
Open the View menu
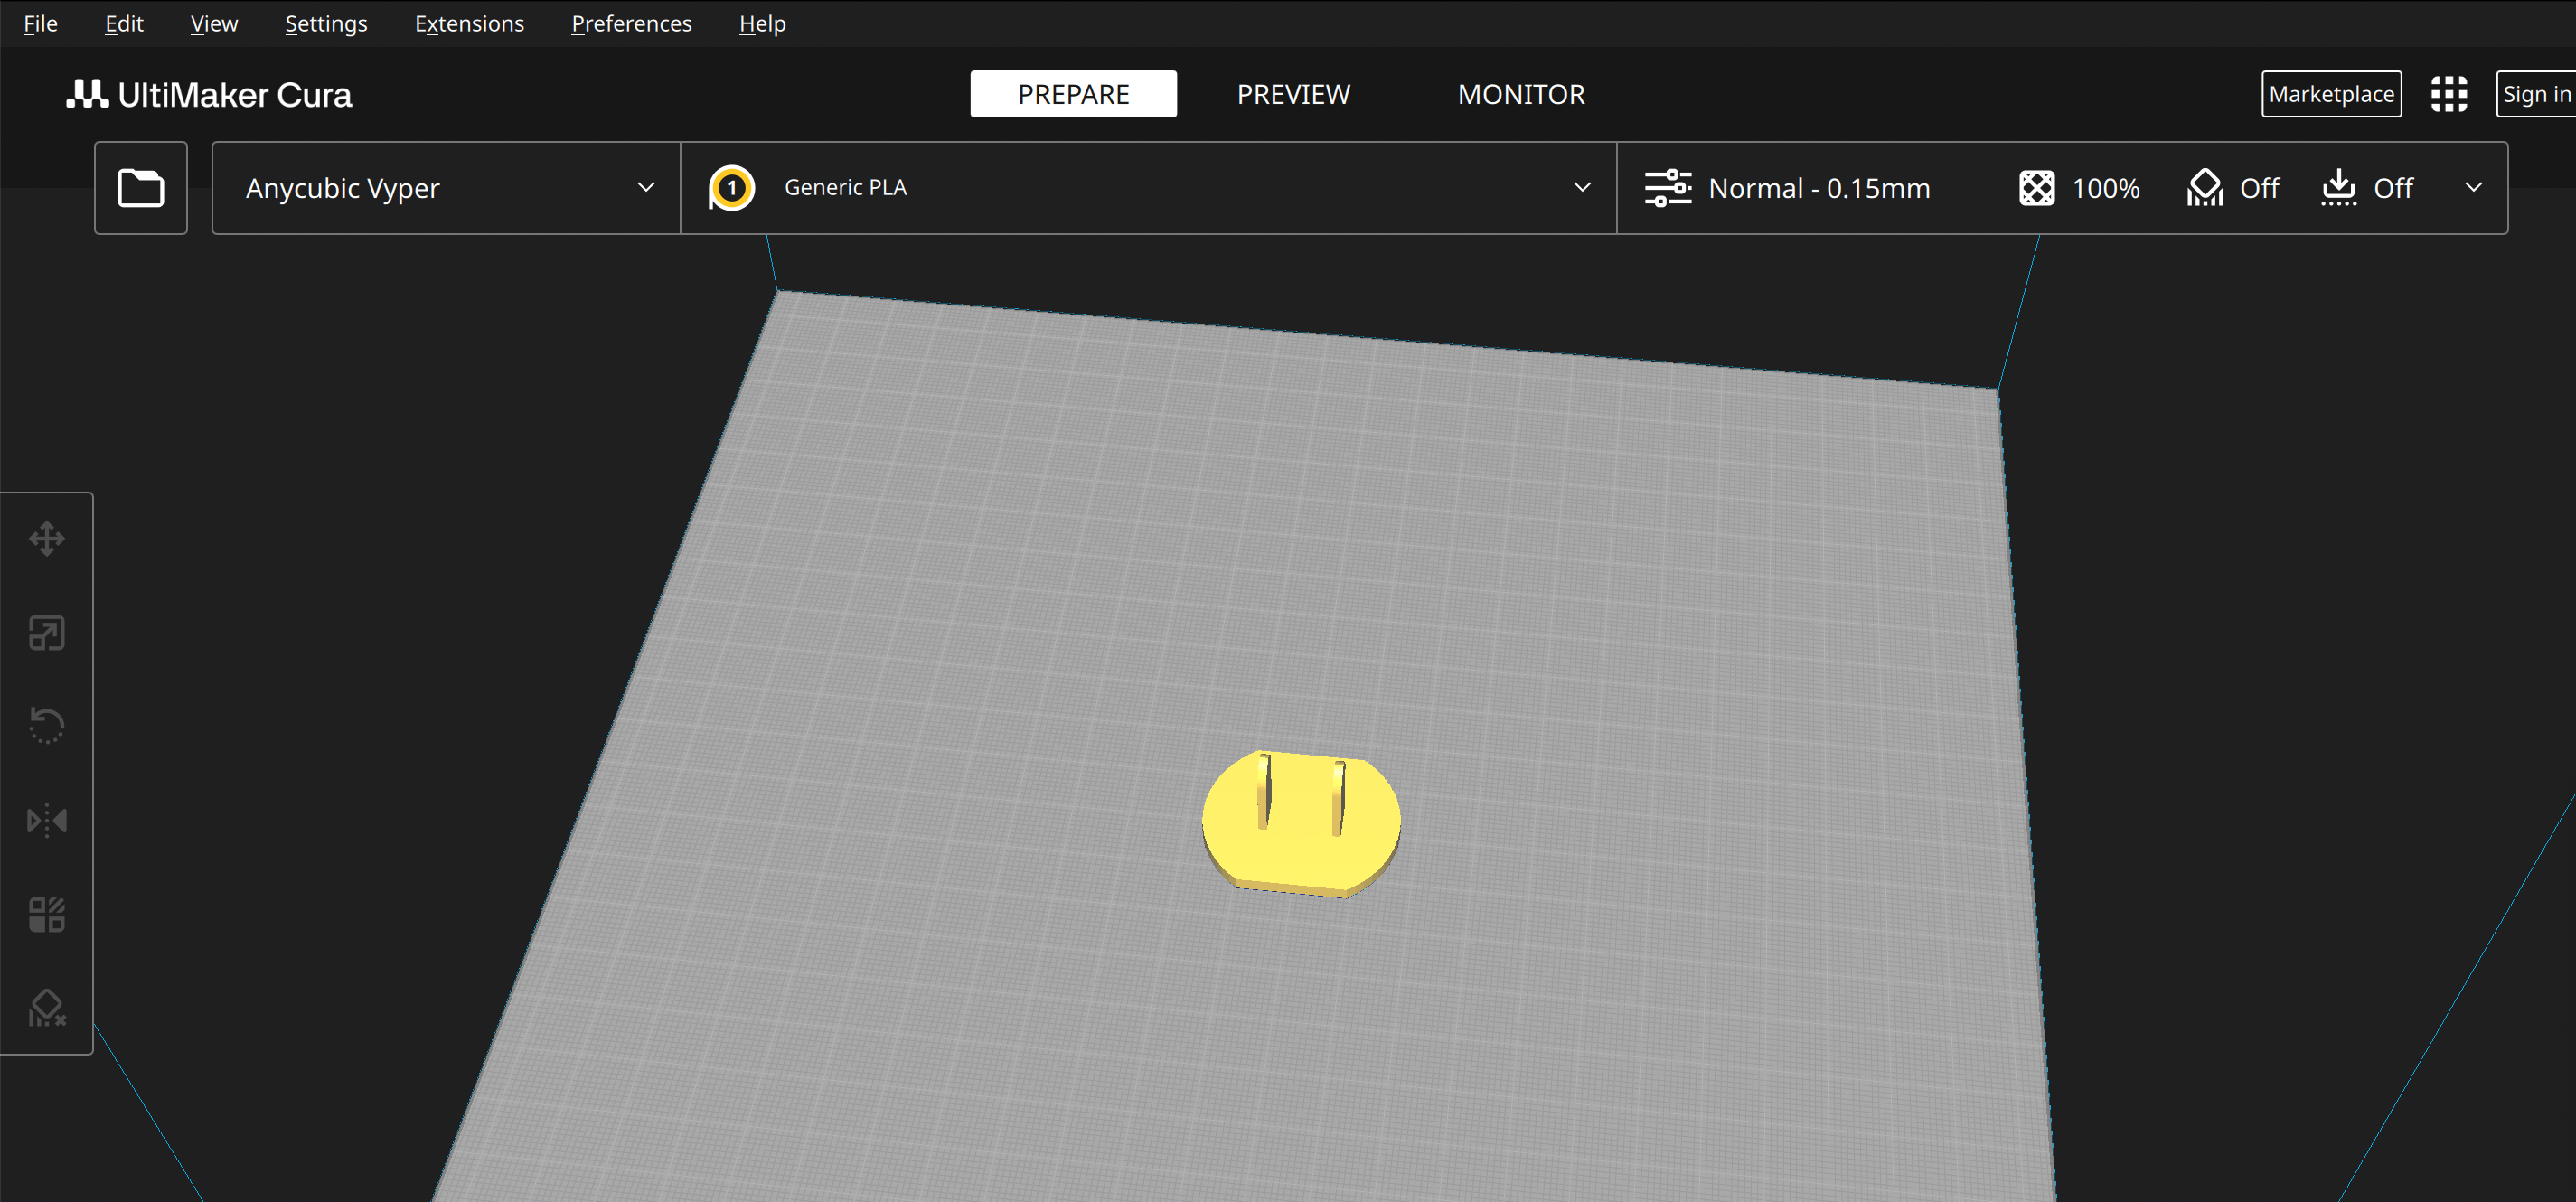[214, 23]
